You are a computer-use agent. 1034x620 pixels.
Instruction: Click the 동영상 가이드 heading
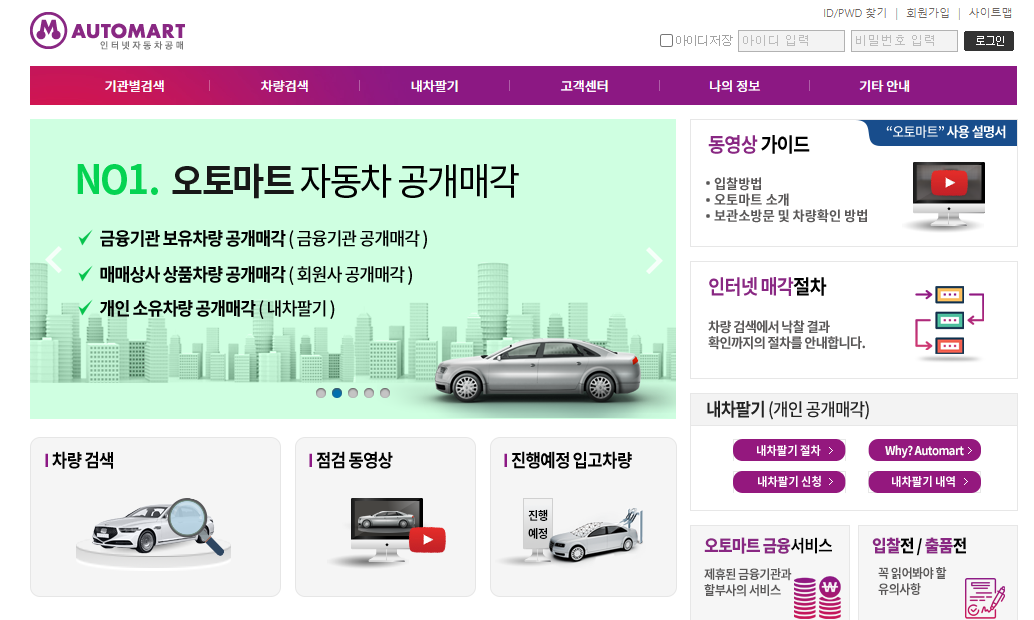click(758, 144)
